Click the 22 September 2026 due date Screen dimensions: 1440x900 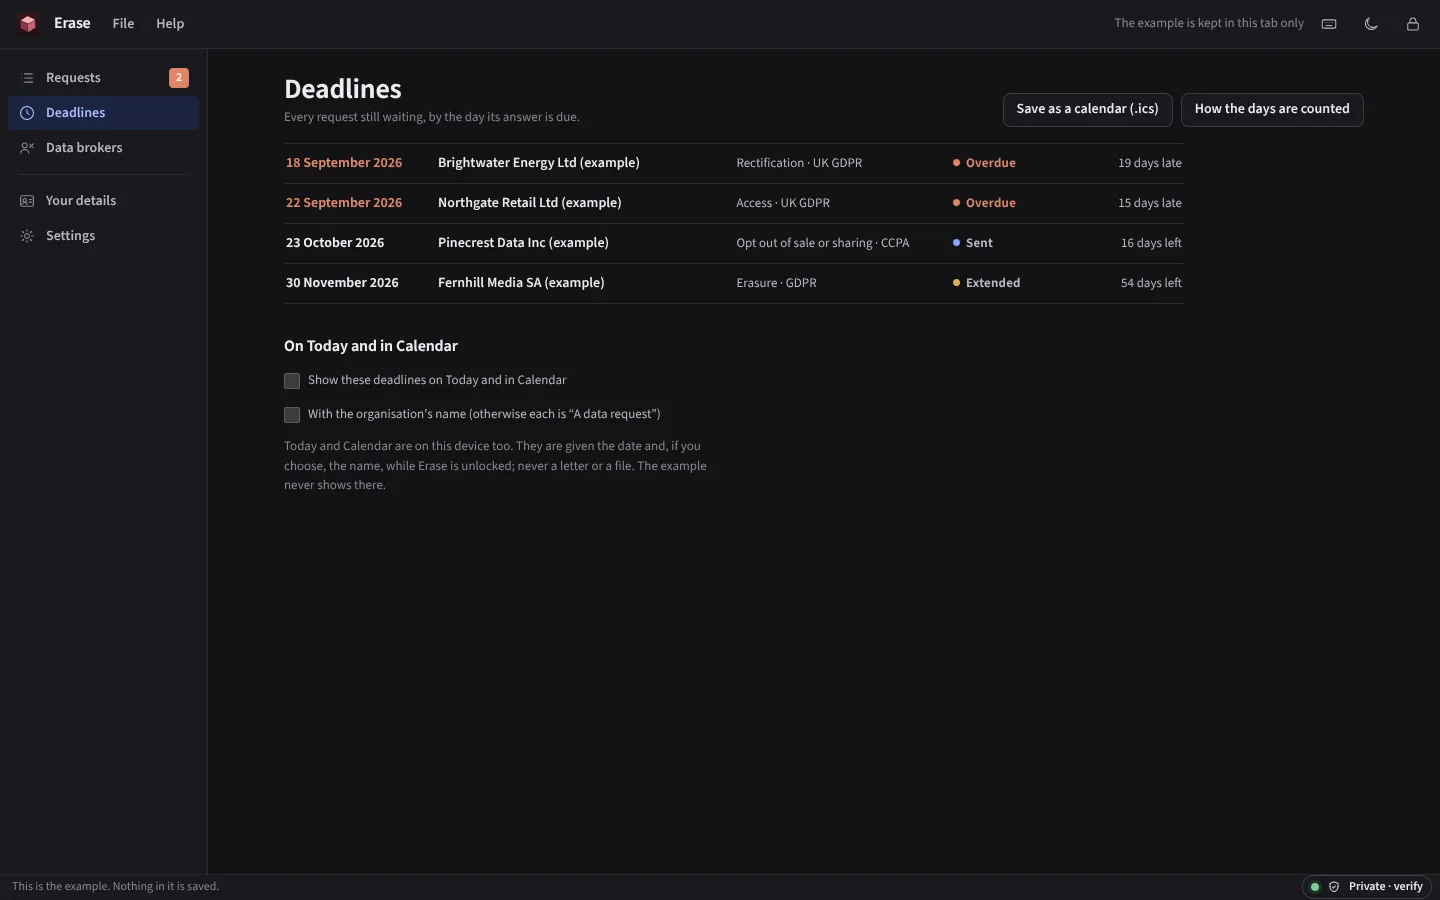tap(344, 203)
